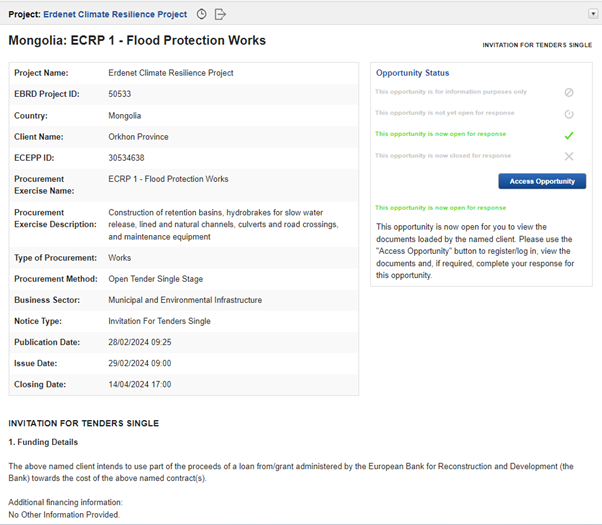602x525 pixels.
Task: Expand the dropdown arrow at top right
Action: tap(592, 14)
